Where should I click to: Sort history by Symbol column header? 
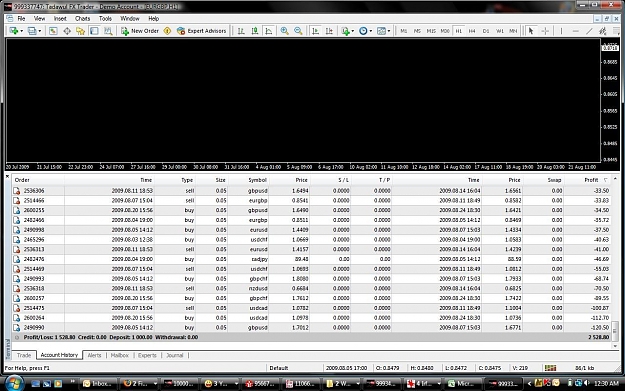tap(257, 180)
